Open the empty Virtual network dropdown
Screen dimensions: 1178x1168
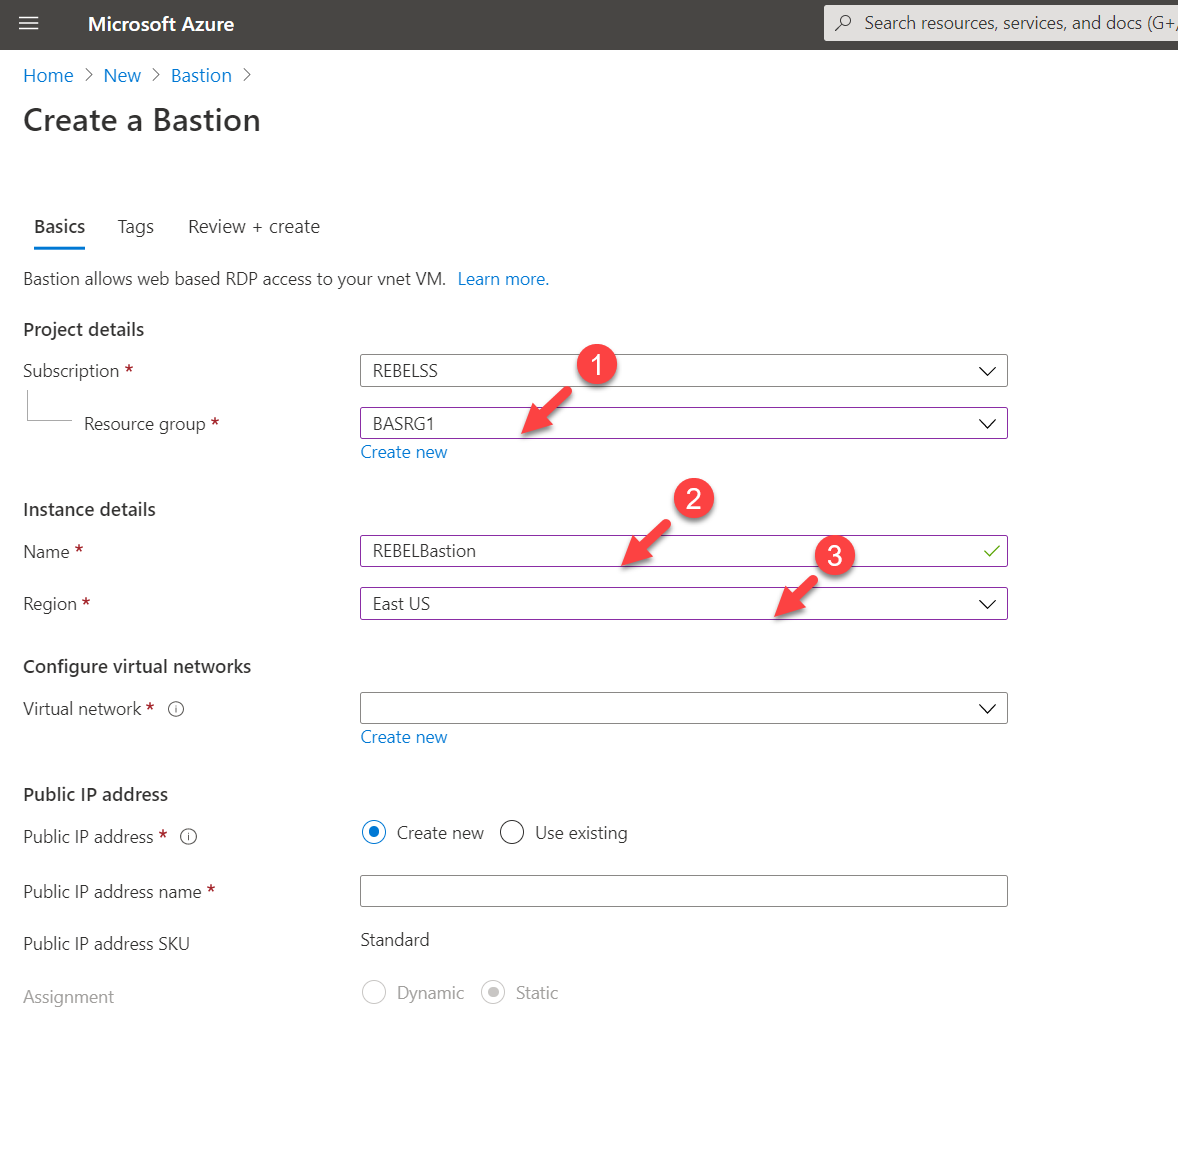coord(684,708)
